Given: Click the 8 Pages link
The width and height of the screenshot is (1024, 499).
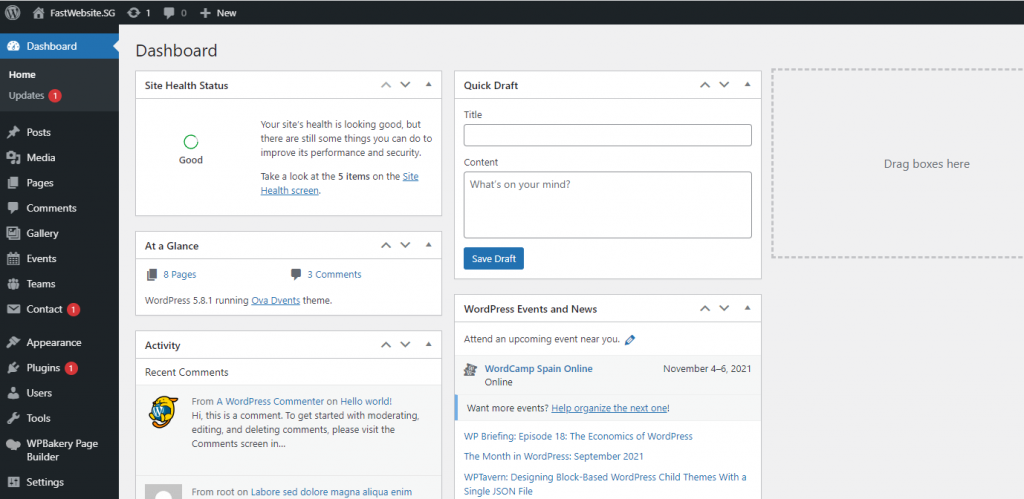Looking at the screenshot, I should (179, 274).
